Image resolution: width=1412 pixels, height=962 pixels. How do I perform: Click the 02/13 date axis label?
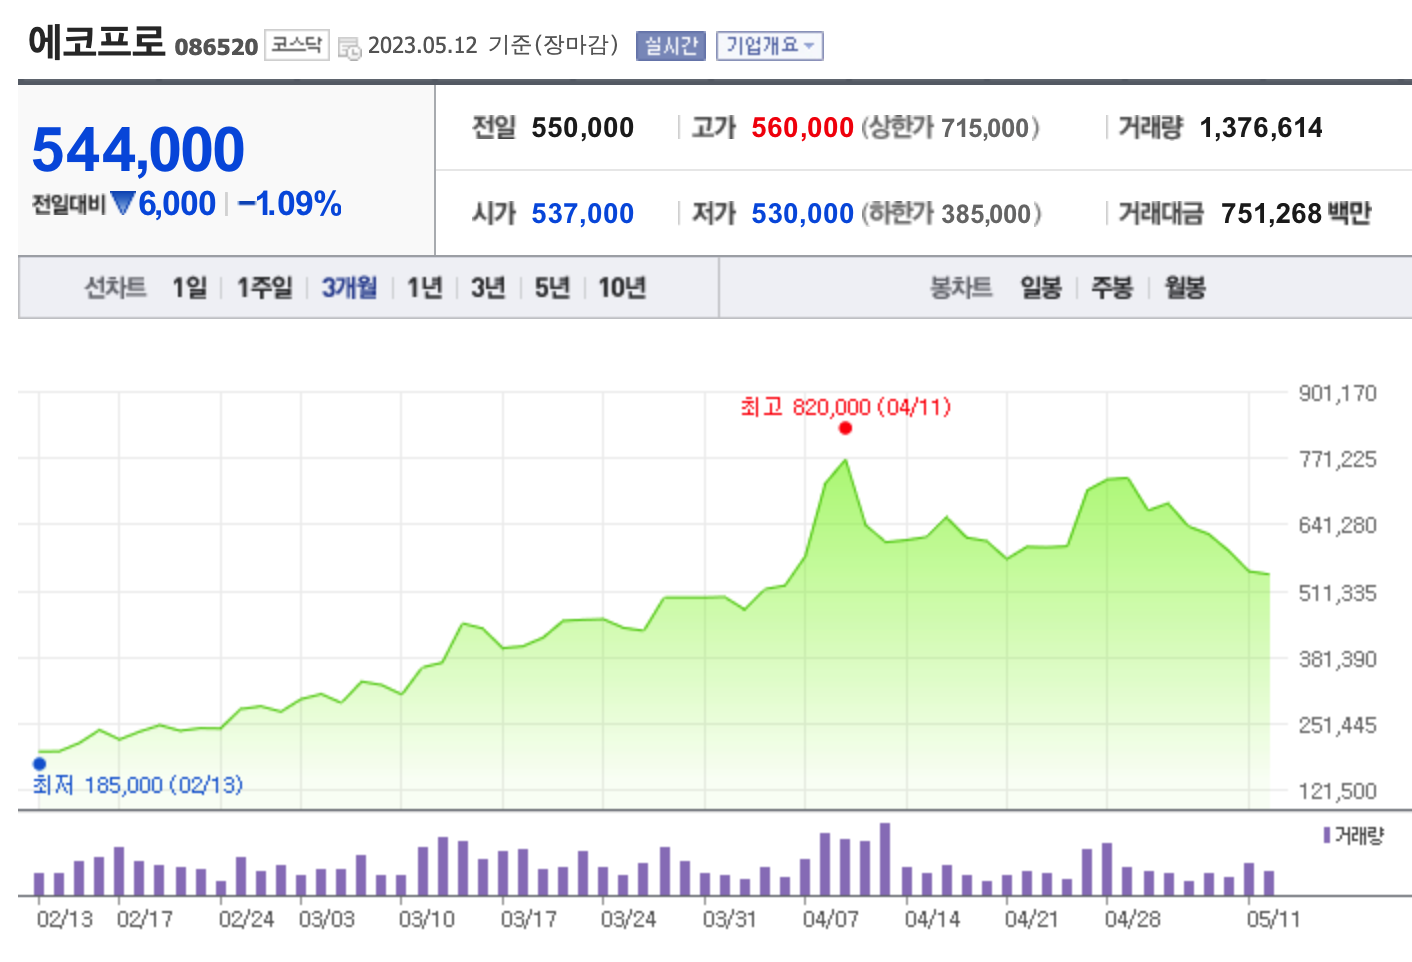64,919
